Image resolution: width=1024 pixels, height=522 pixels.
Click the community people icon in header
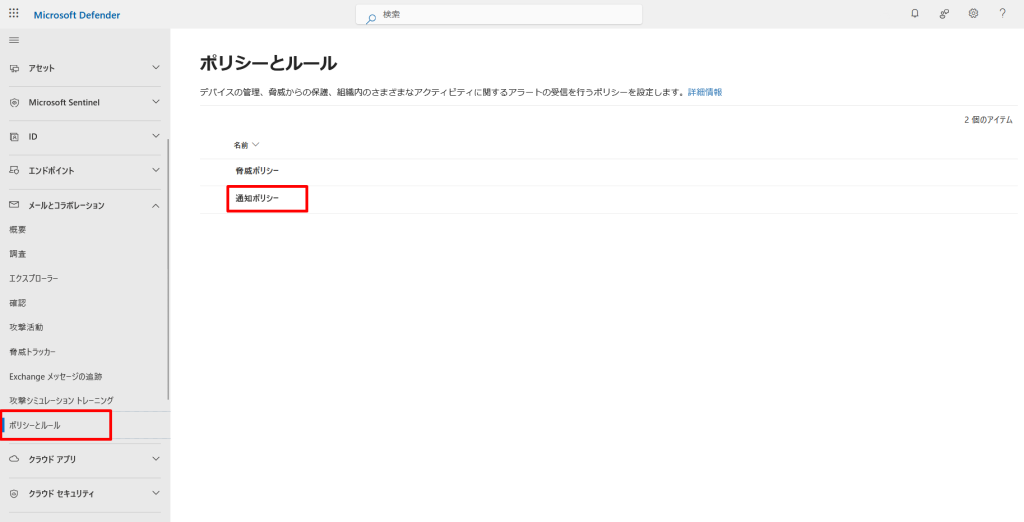point(944,14)
